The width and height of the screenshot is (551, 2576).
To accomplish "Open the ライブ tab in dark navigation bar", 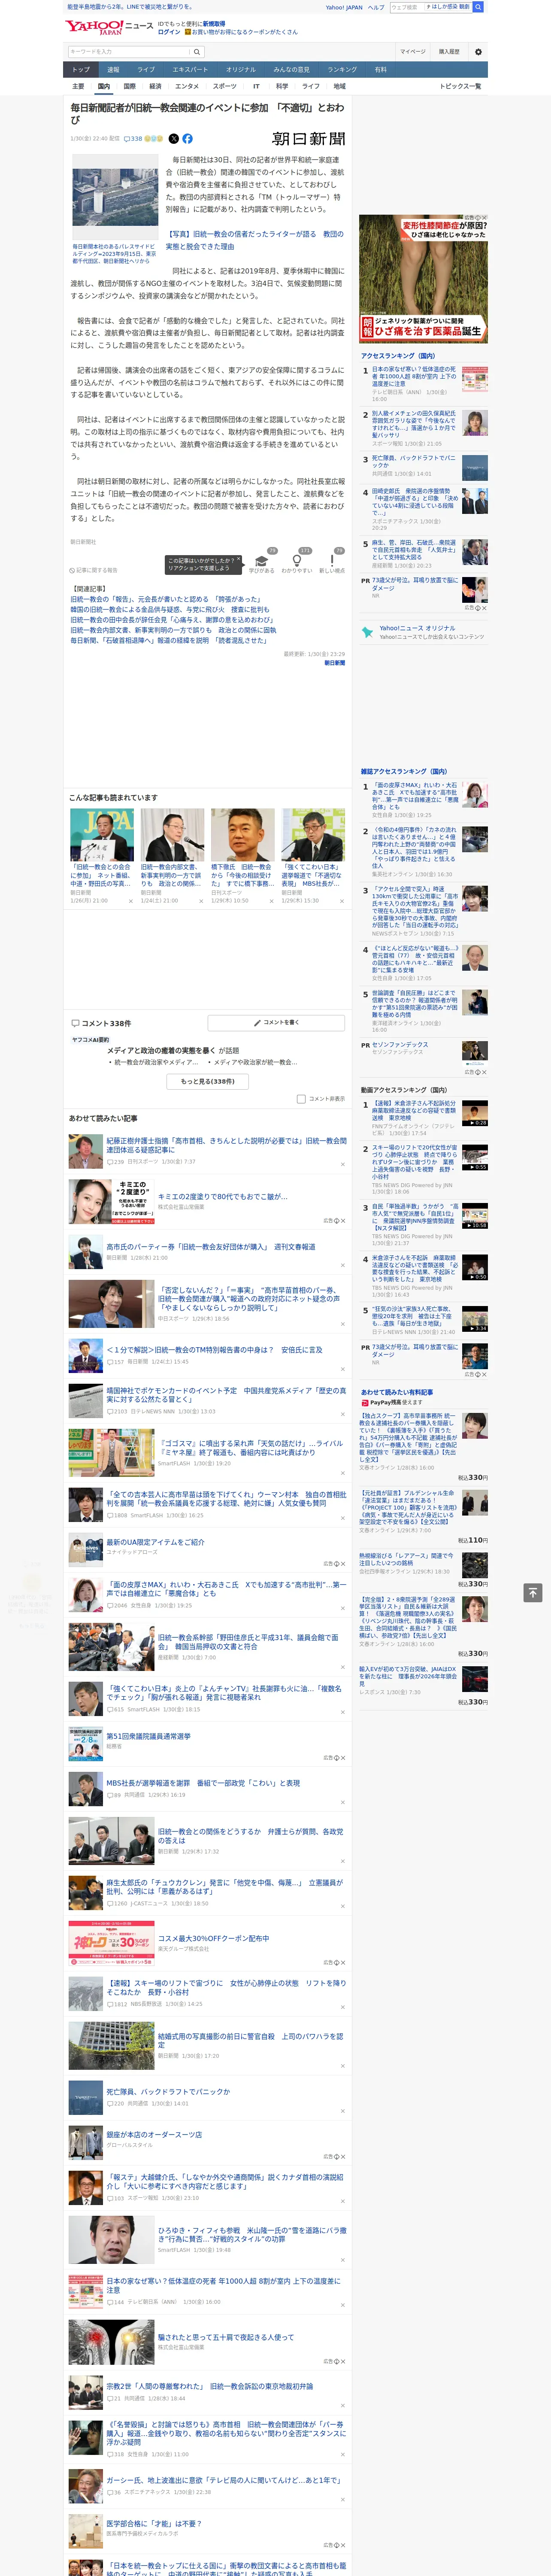I will (146, 70).
